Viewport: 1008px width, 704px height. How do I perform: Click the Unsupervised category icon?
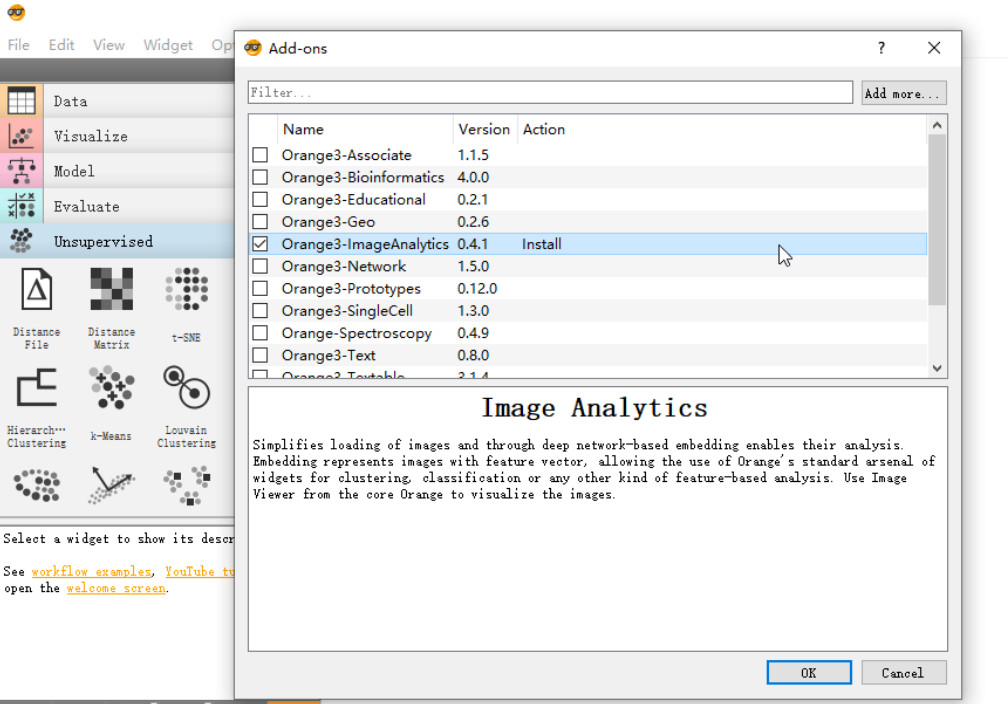21,241
